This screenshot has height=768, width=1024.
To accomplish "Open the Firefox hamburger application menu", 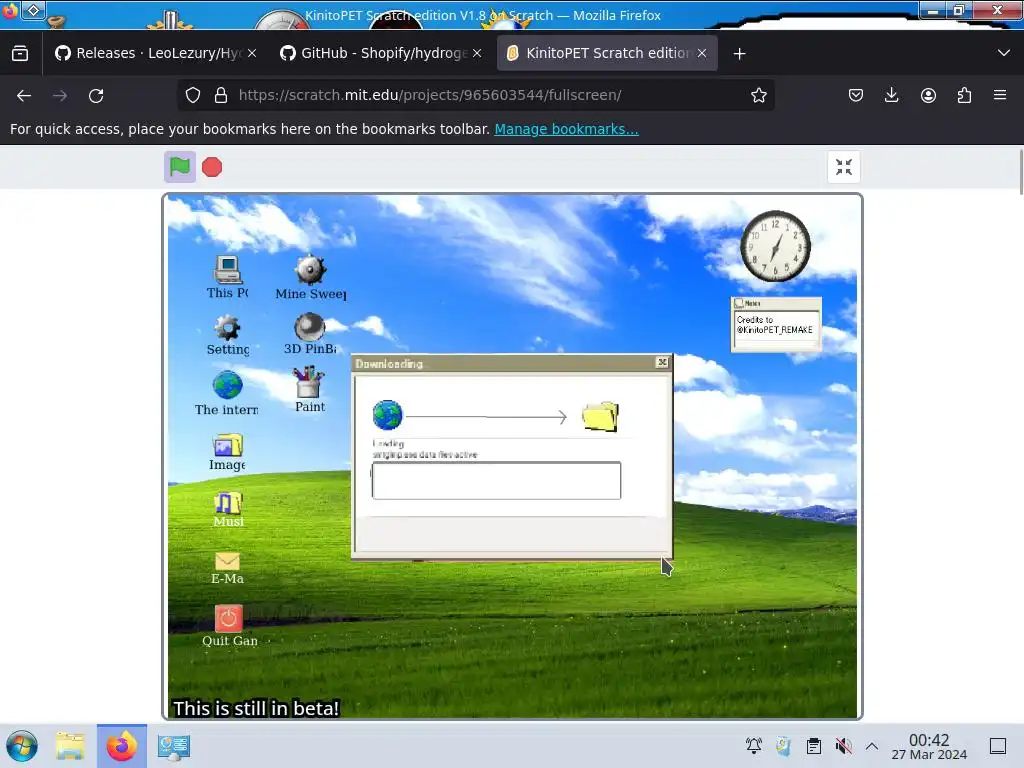I will coord(1000,95).
